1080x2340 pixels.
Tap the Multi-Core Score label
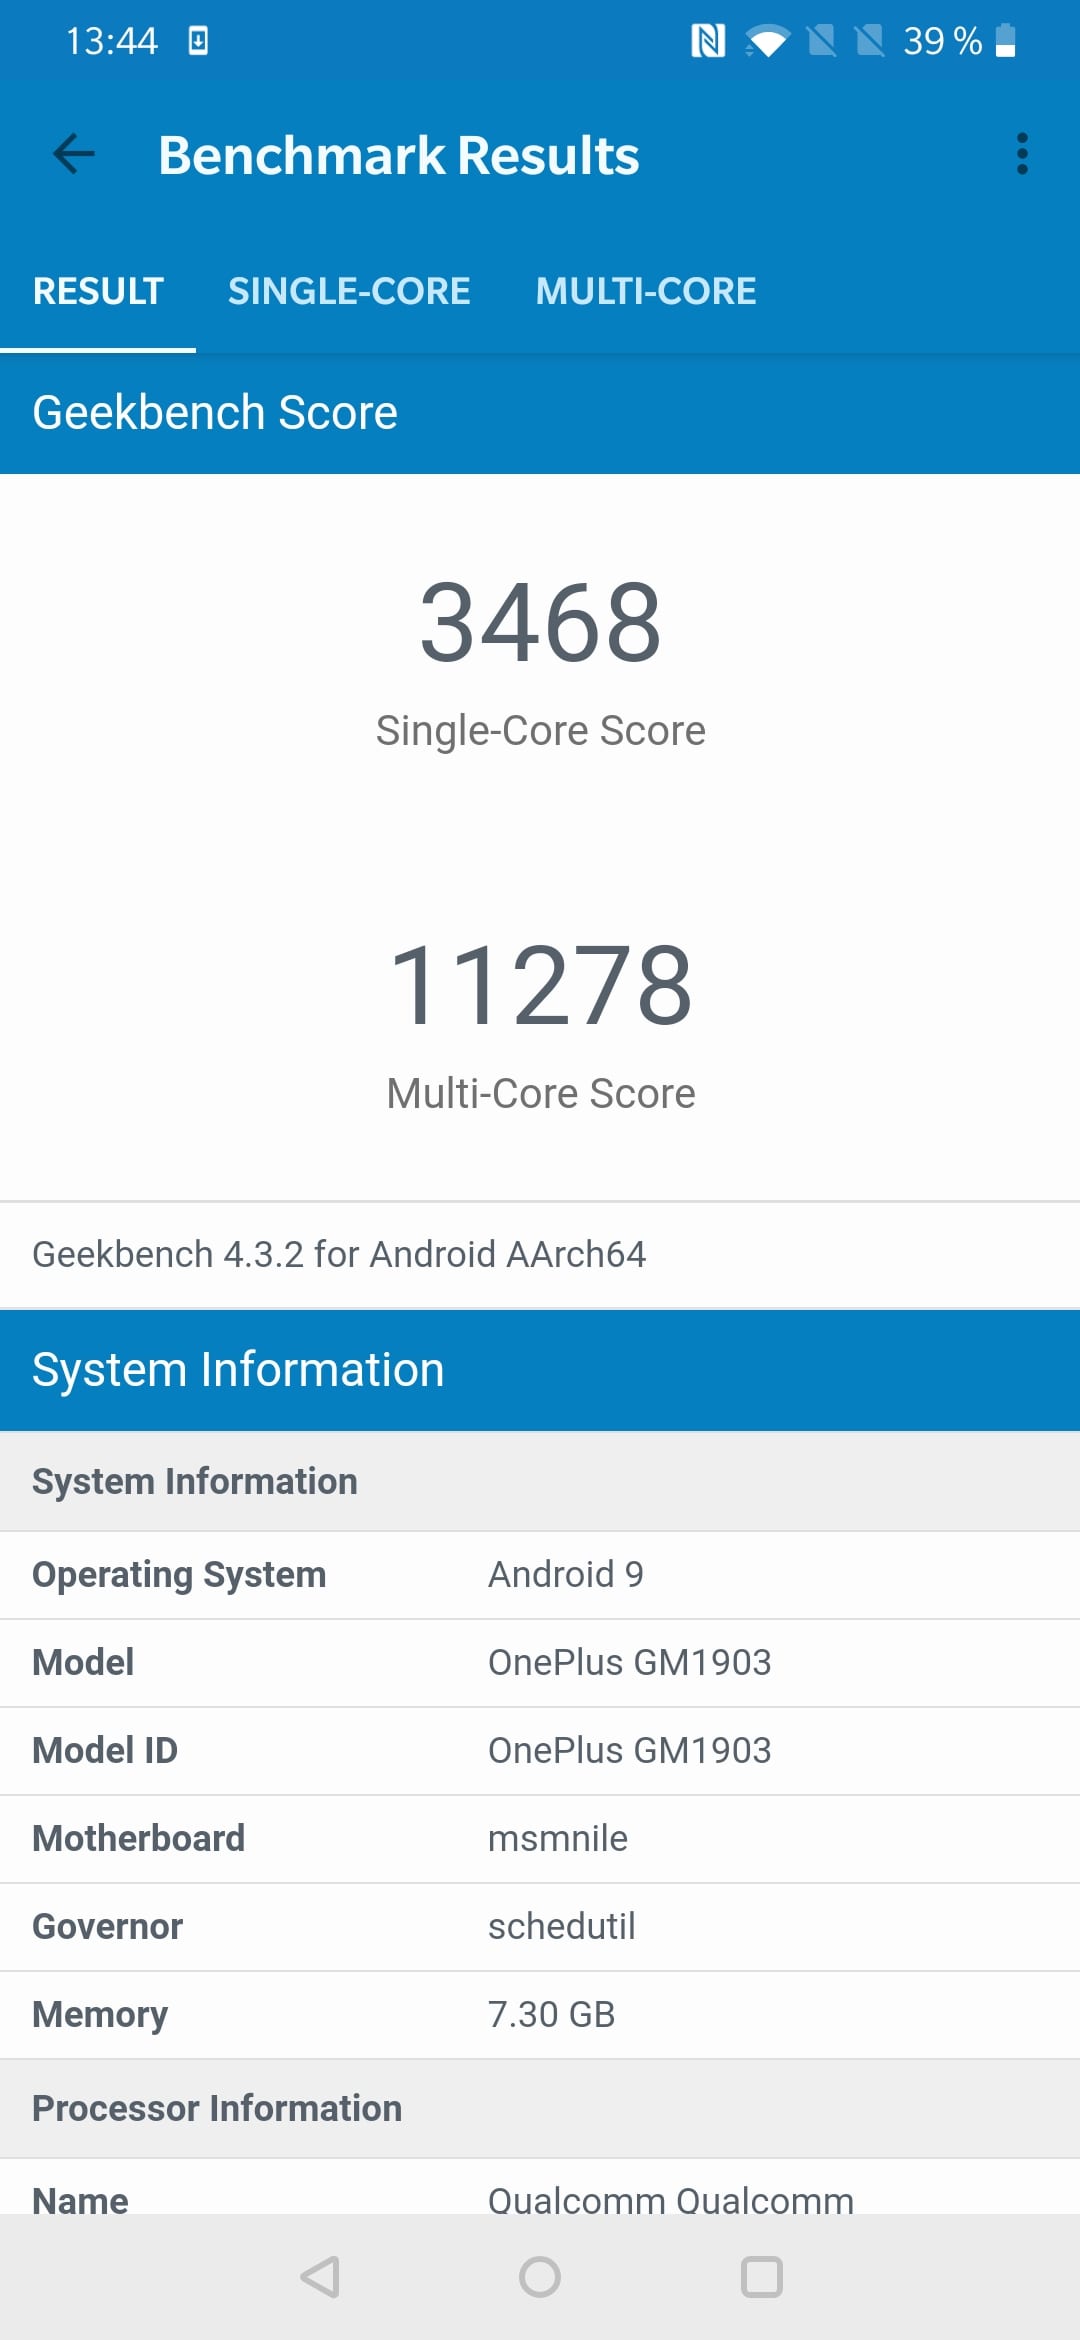pos(540,1094)
